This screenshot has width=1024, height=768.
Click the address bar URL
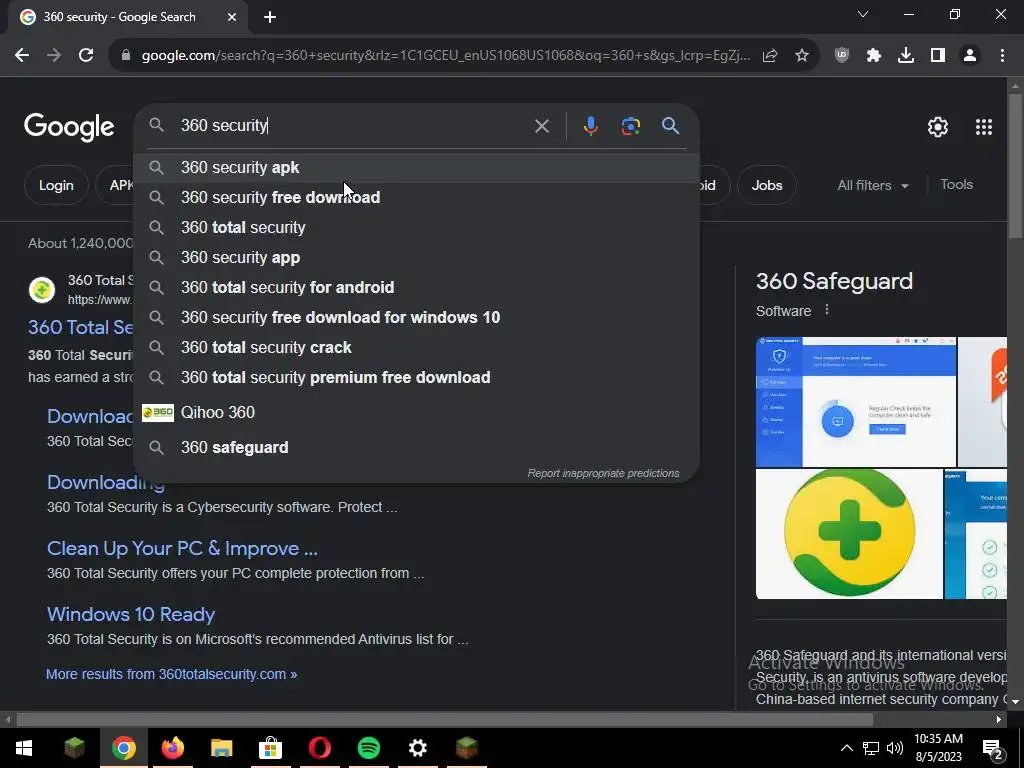click(446, 56)
